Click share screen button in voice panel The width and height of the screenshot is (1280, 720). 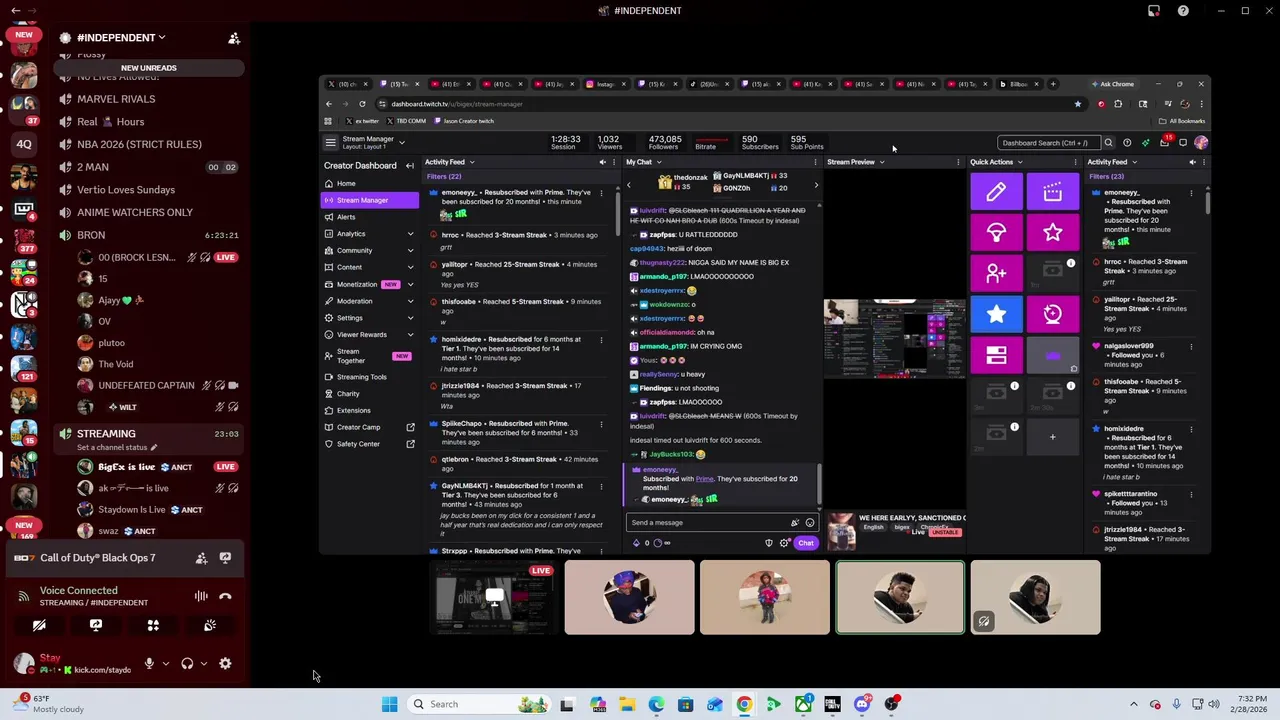pos(96,625)
